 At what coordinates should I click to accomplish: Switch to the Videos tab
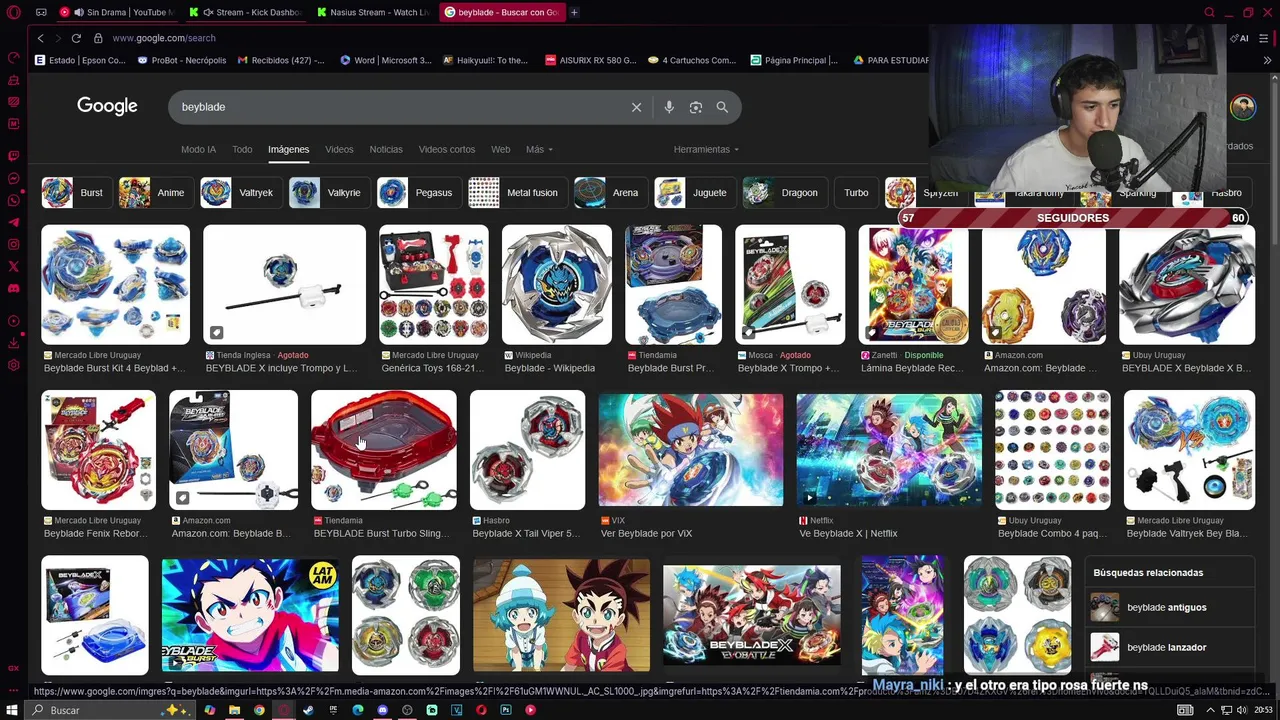pyautogui.click(x=339, y=149)
